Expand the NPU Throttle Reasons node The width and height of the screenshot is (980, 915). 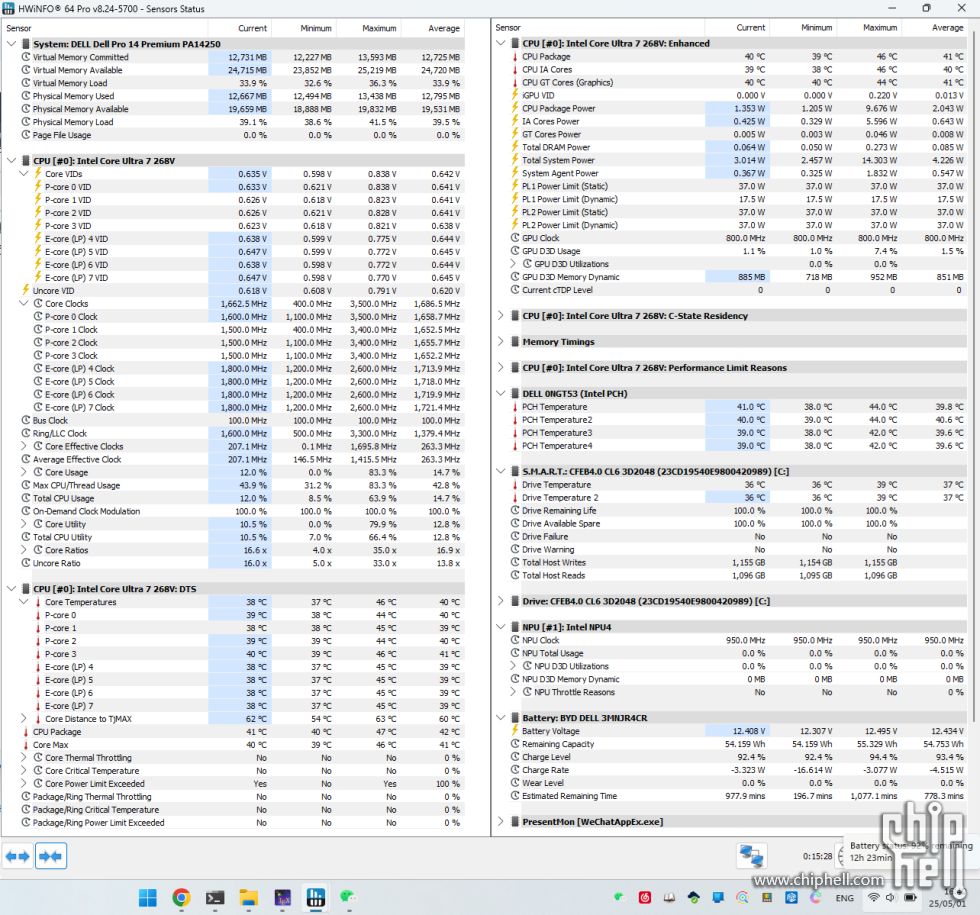coord(513,692)
